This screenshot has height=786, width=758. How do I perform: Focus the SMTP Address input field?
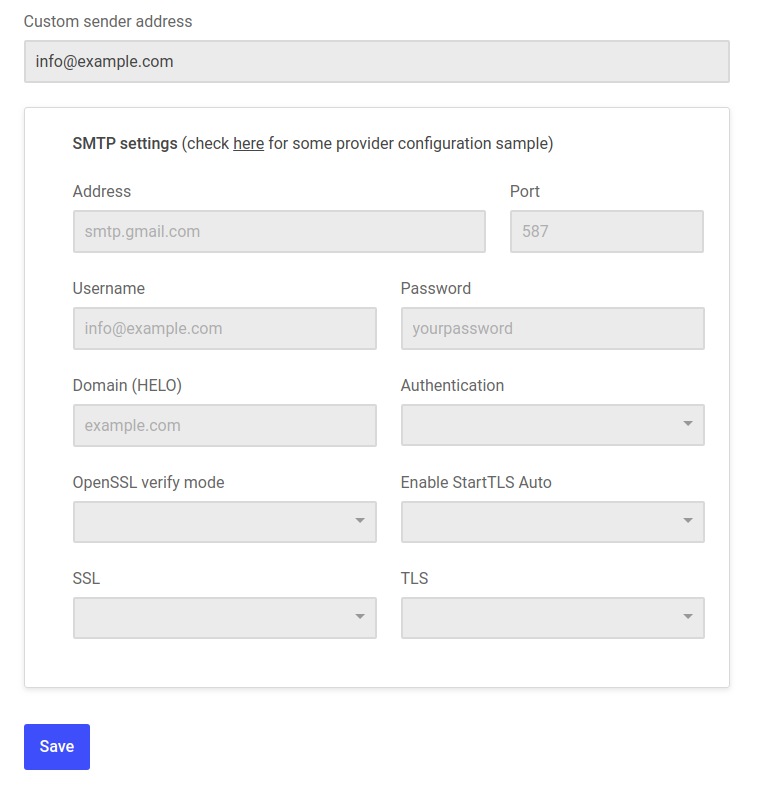coord(279,231)
